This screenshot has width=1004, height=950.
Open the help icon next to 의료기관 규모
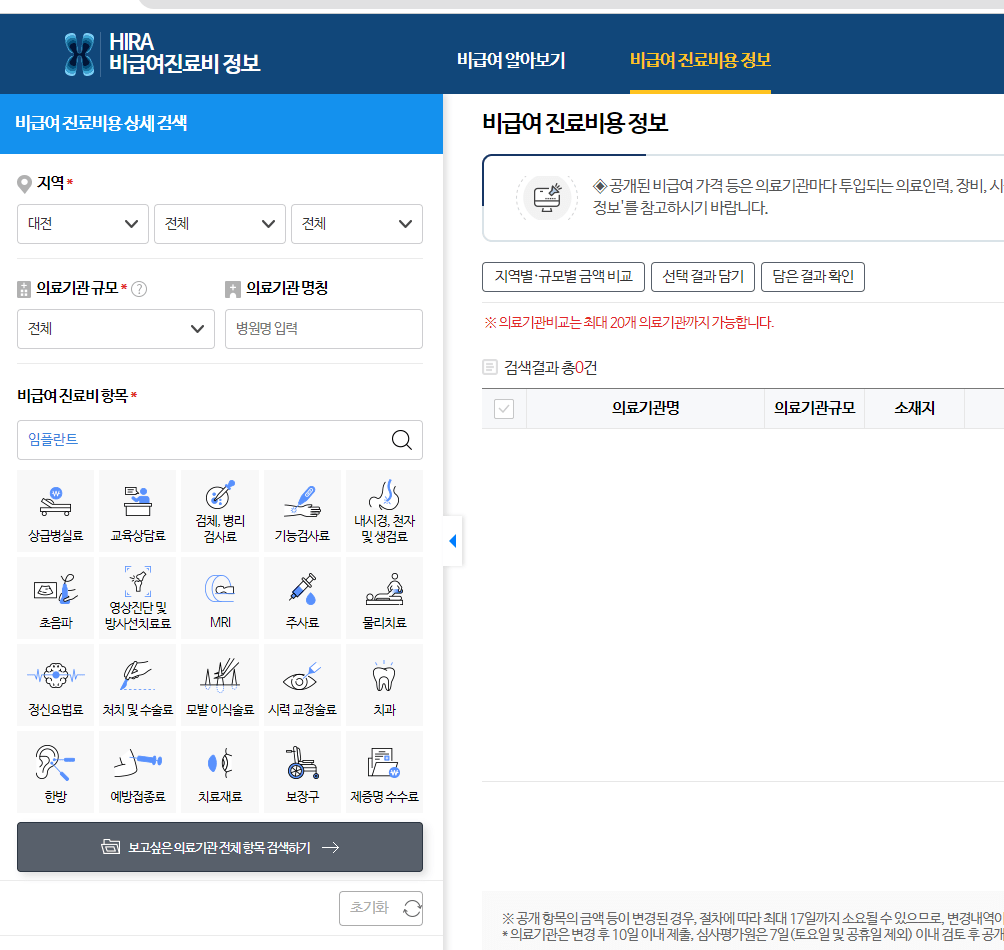click(x=139, y=289)
